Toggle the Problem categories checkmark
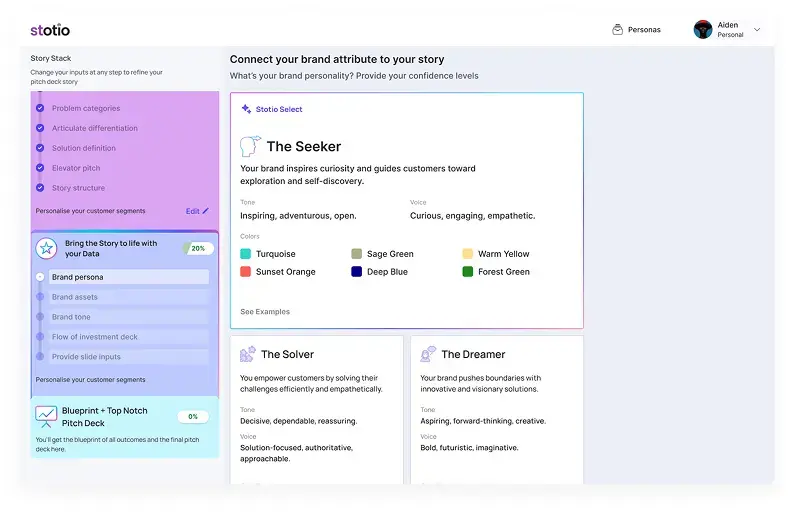Image resolution: width=796 pixels, height=512 pixels. [40, 108]
